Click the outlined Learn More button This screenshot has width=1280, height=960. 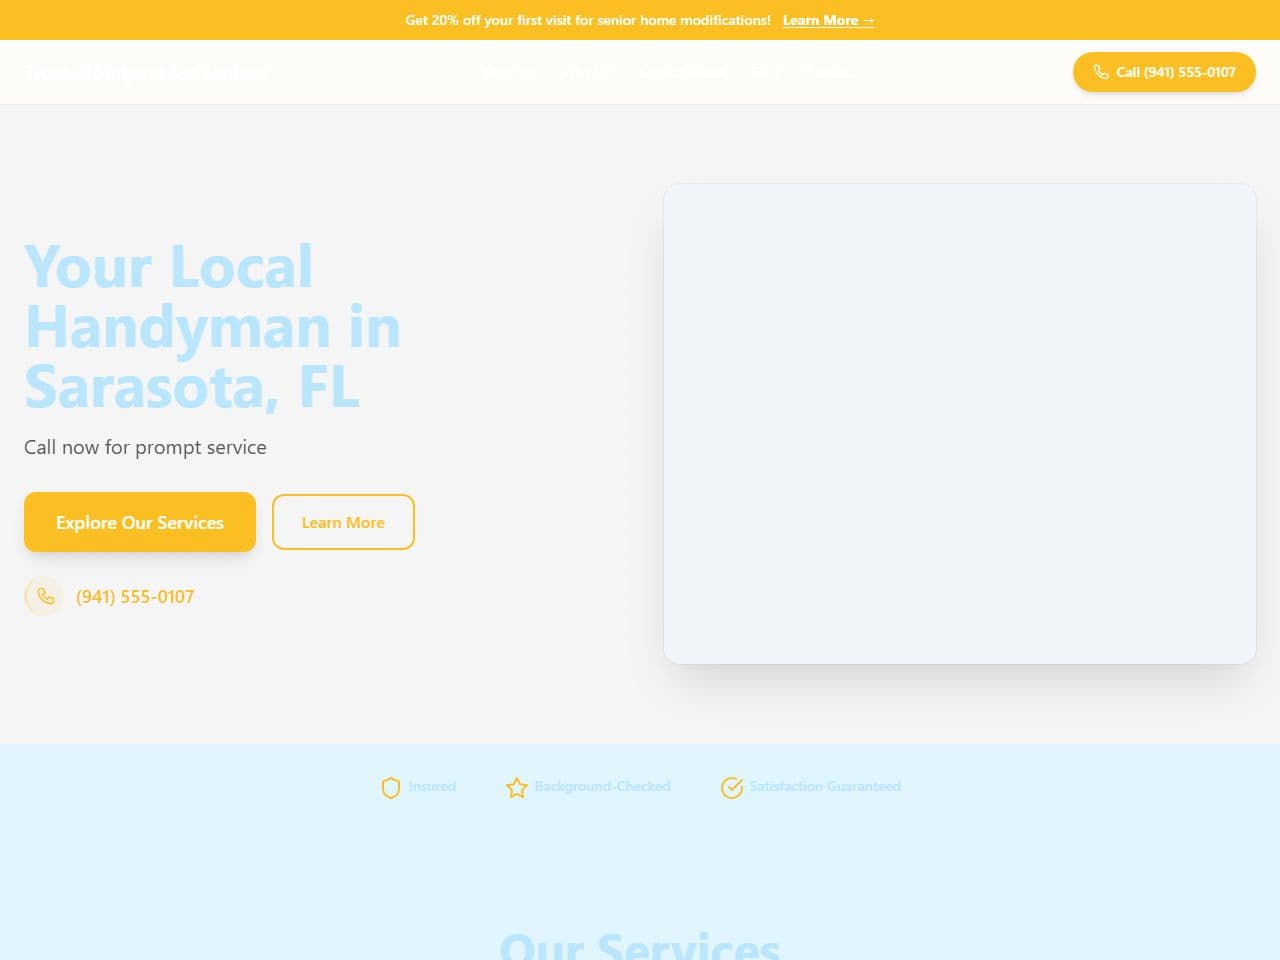coord(343,522)
